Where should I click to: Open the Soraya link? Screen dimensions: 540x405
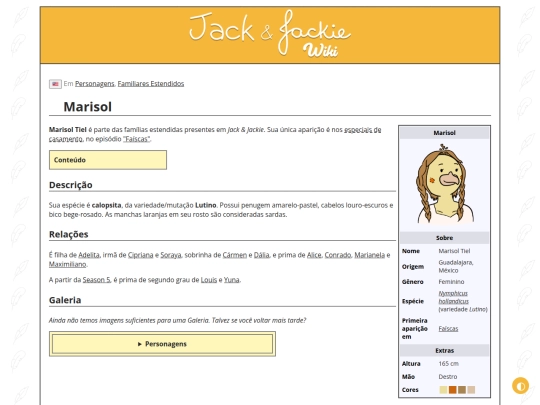171,255
